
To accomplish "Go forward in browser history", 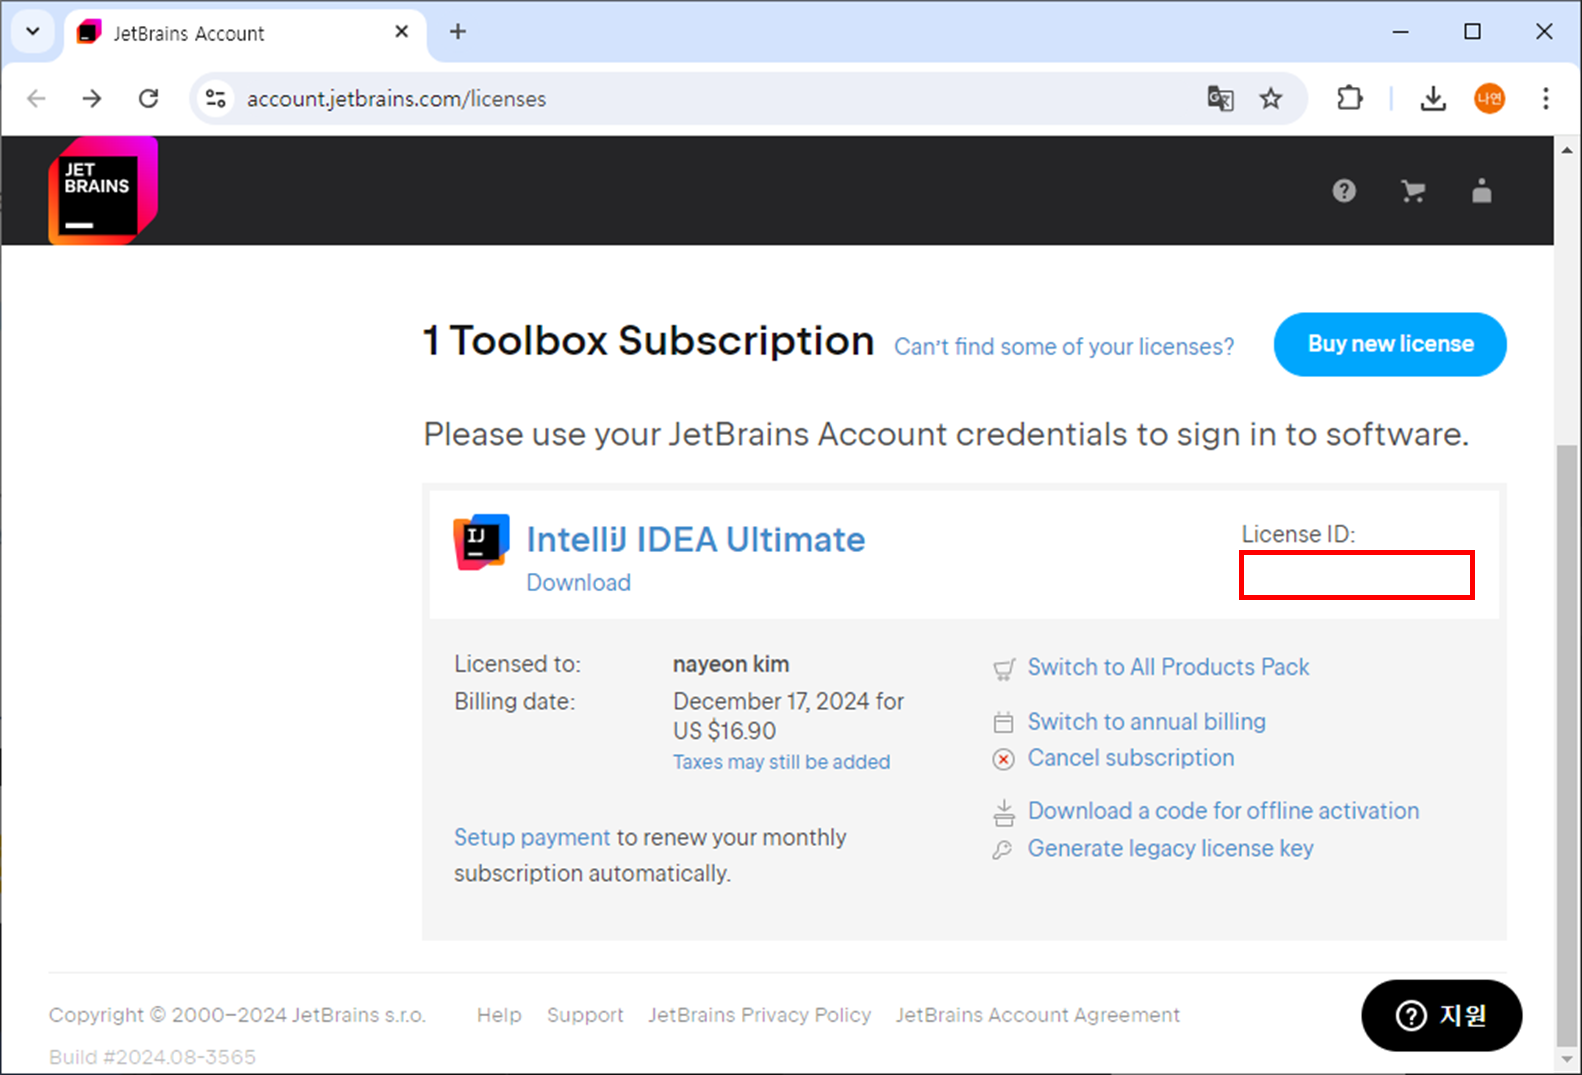I will 92,98.
